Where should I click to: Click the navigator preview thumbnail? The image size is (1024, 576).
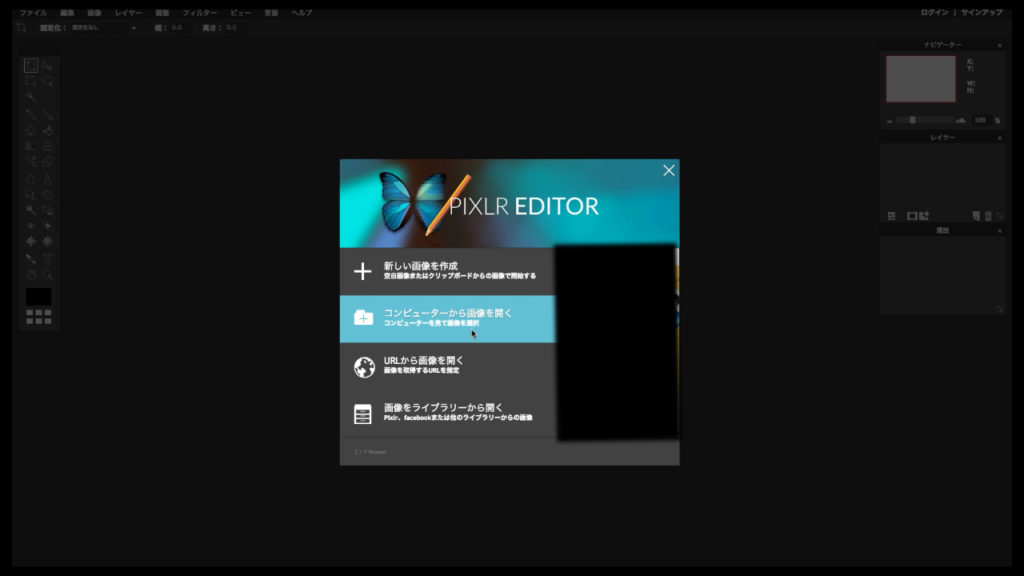(921, 79)
